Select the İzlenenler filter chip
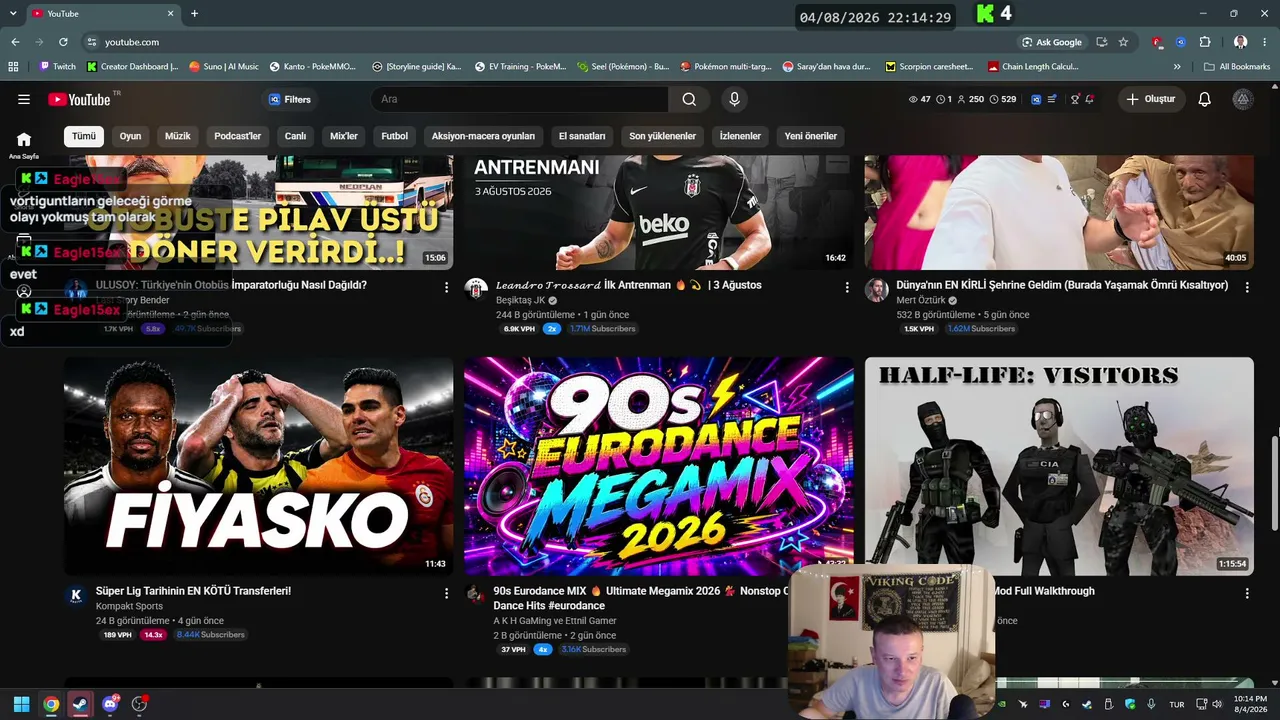This screenshot has height=720, width=1280. pos(740,136)
